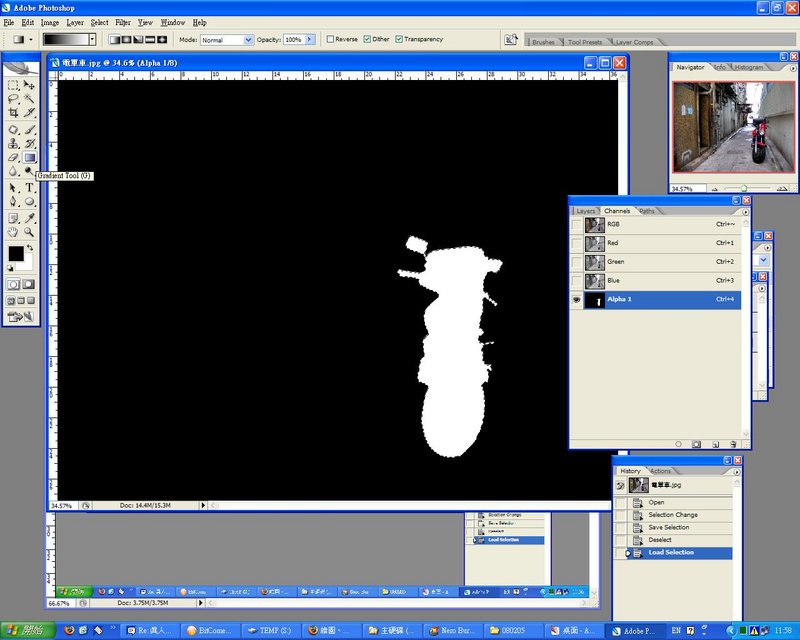Image resolution: width=800 pixels, height=640 pixels.
Task: Open the Channels palette options menu
Action: click(745, 212)
